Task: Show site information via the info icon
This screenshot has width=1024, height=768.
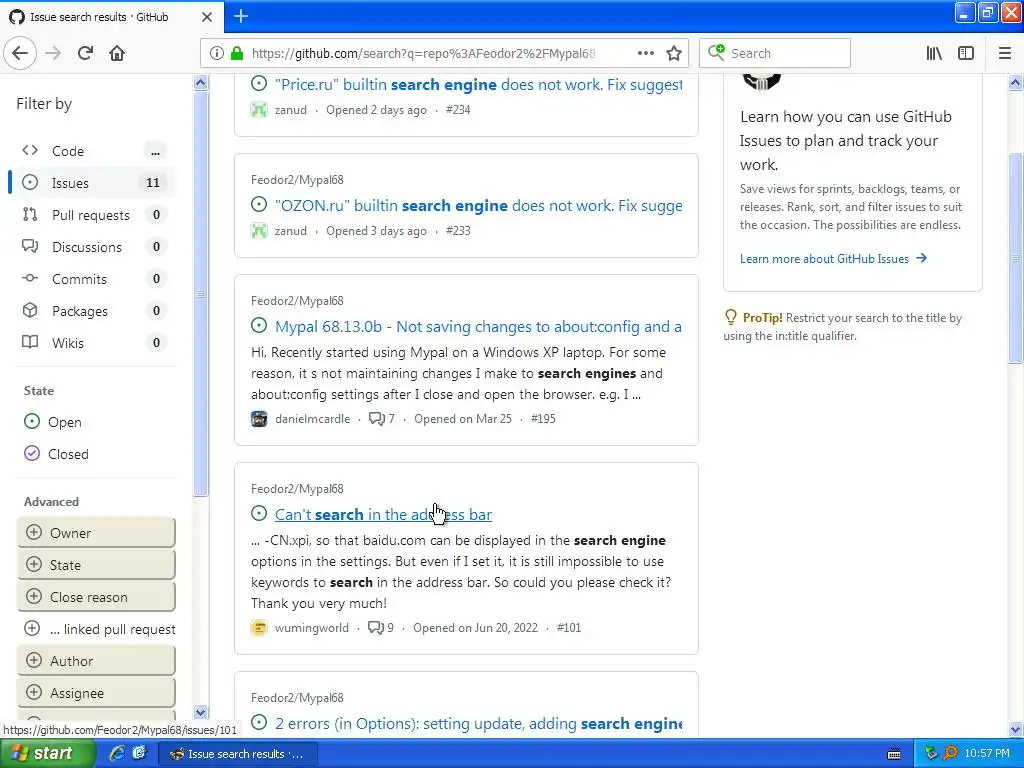Action: tap(216, 53)
